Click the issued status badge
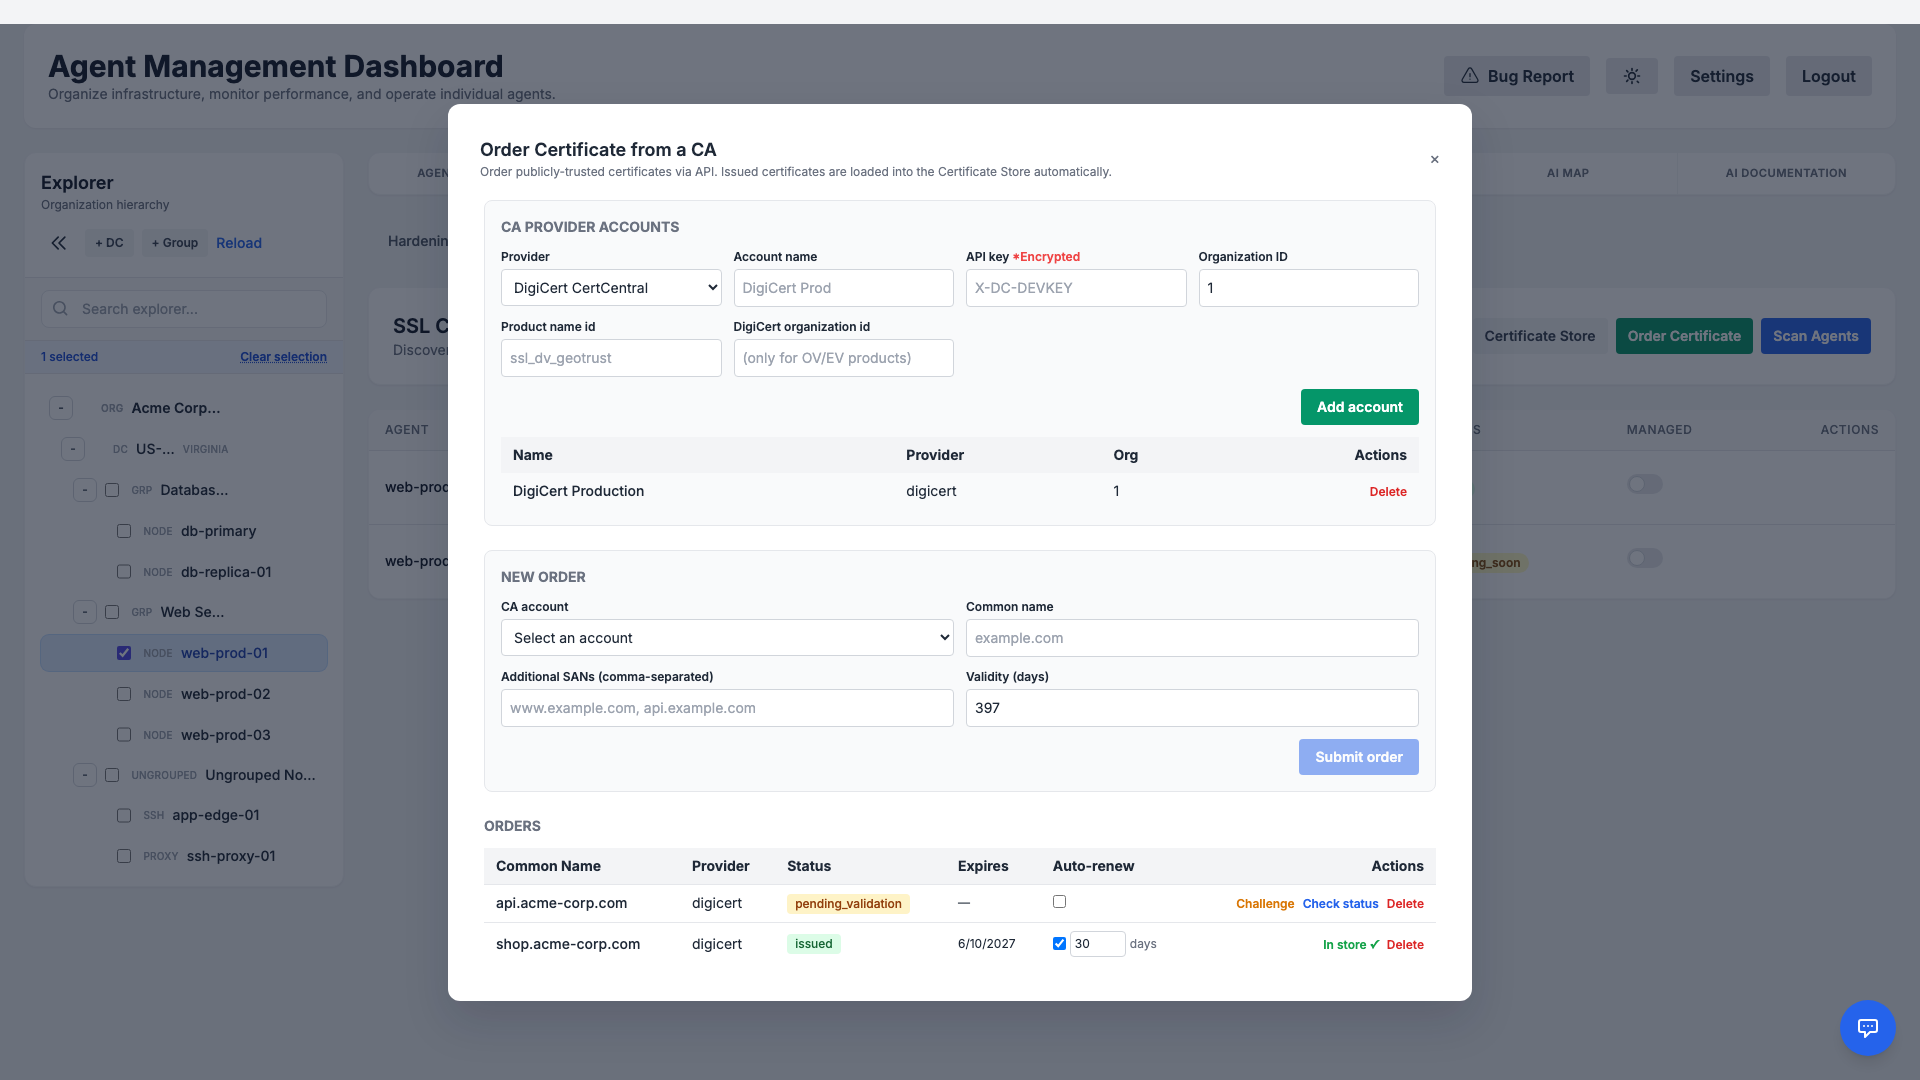 (x=813, y=944)
